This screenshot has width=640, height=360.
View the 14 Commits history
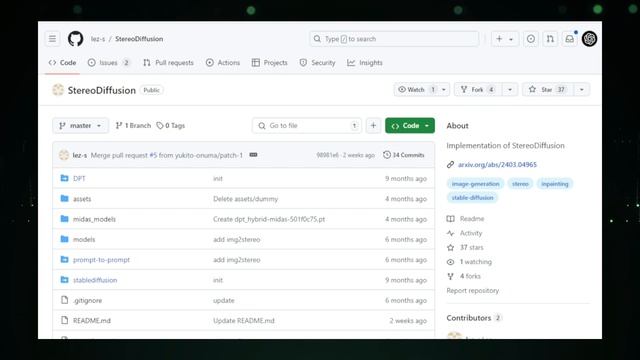tap(404, 155)
